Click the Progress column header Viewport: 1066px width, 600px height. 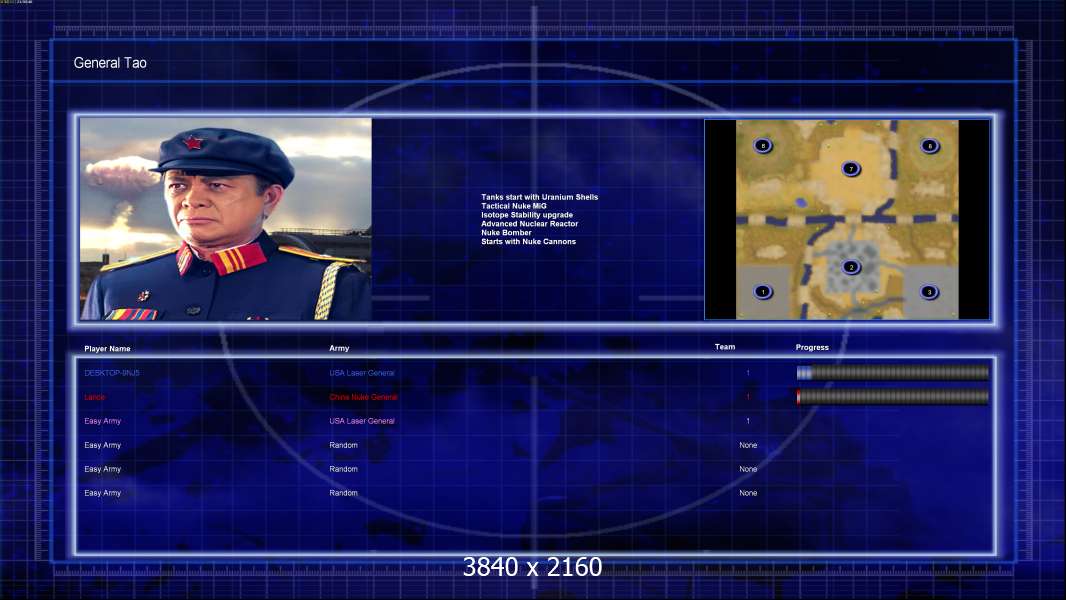pos(812,347)
